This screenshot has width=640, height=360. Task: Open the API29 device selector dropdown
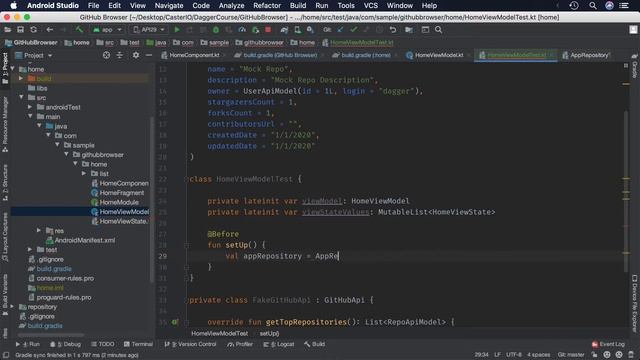149,30
